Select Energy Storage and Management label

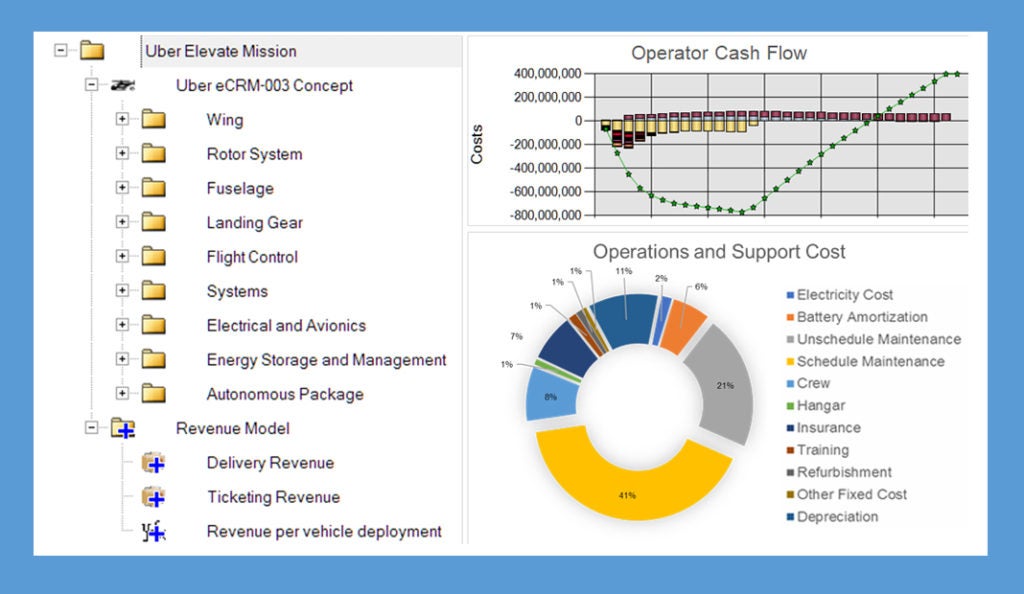[327, 360]
